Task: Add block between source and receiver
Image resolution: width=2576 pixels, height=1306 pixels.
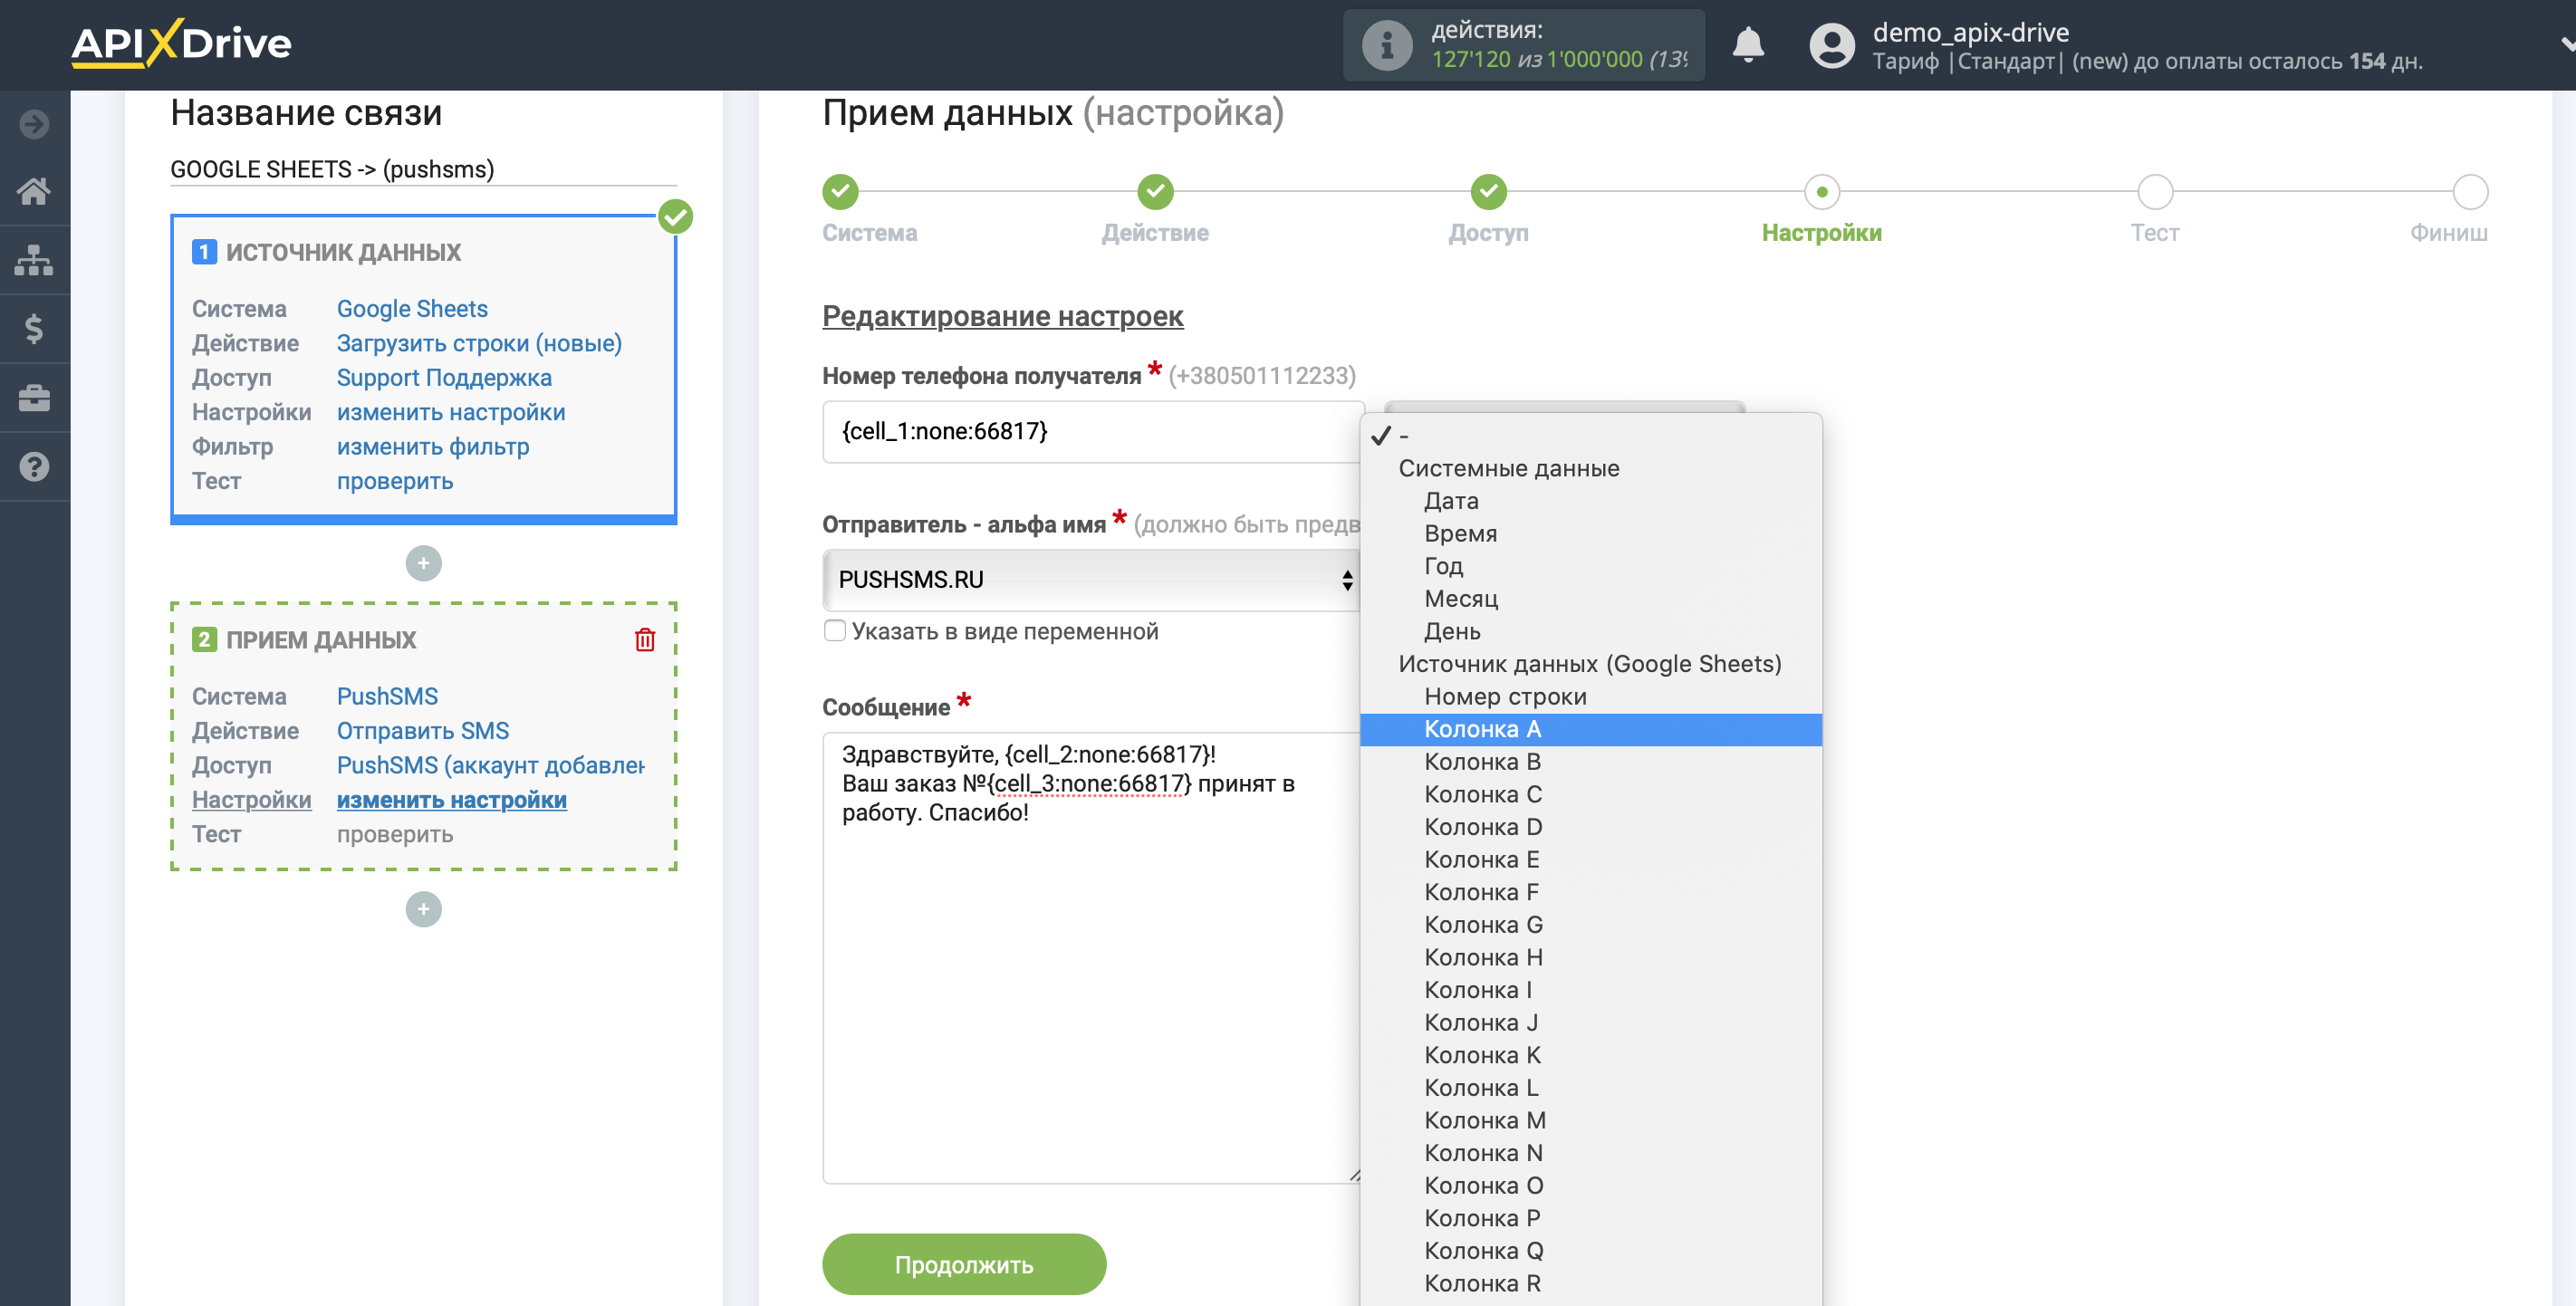Action: (423, 563)
